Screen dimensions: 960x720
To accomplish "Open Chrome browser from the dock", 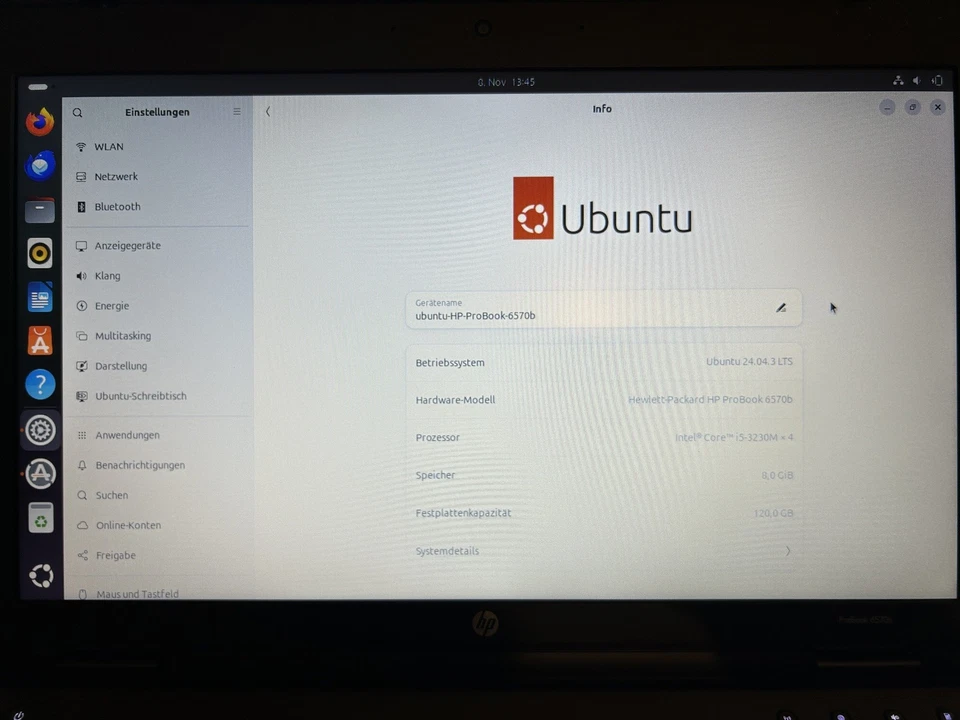I will (x=40, y=165).
